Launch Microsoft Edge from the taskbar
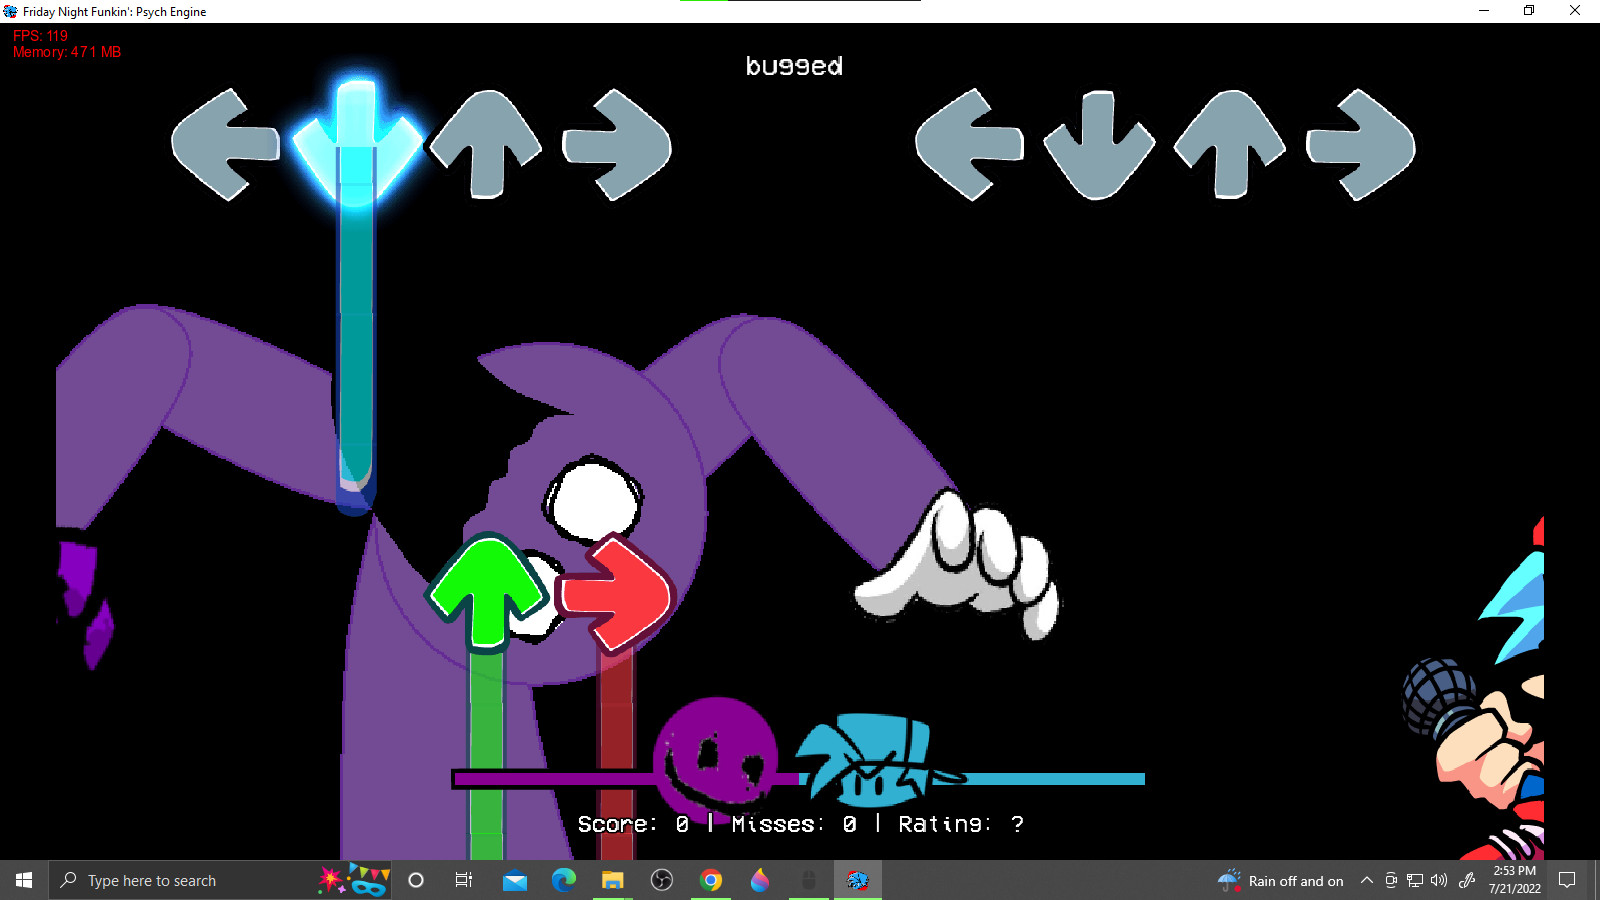The image size is (1600, 900). pos(564,880)
